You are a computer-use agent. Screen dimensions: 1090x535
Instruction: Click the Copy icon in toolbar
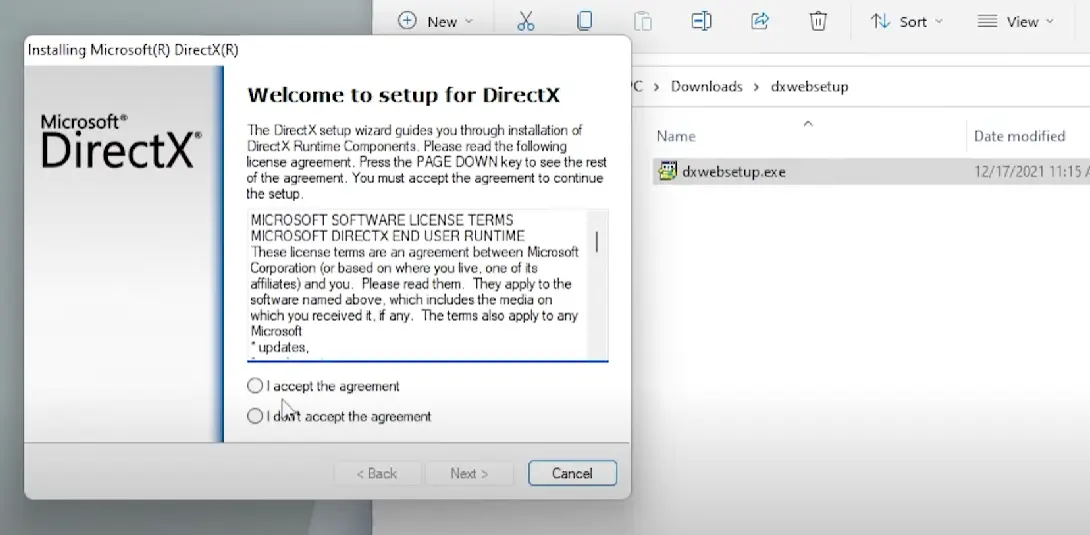click(584, 21)
